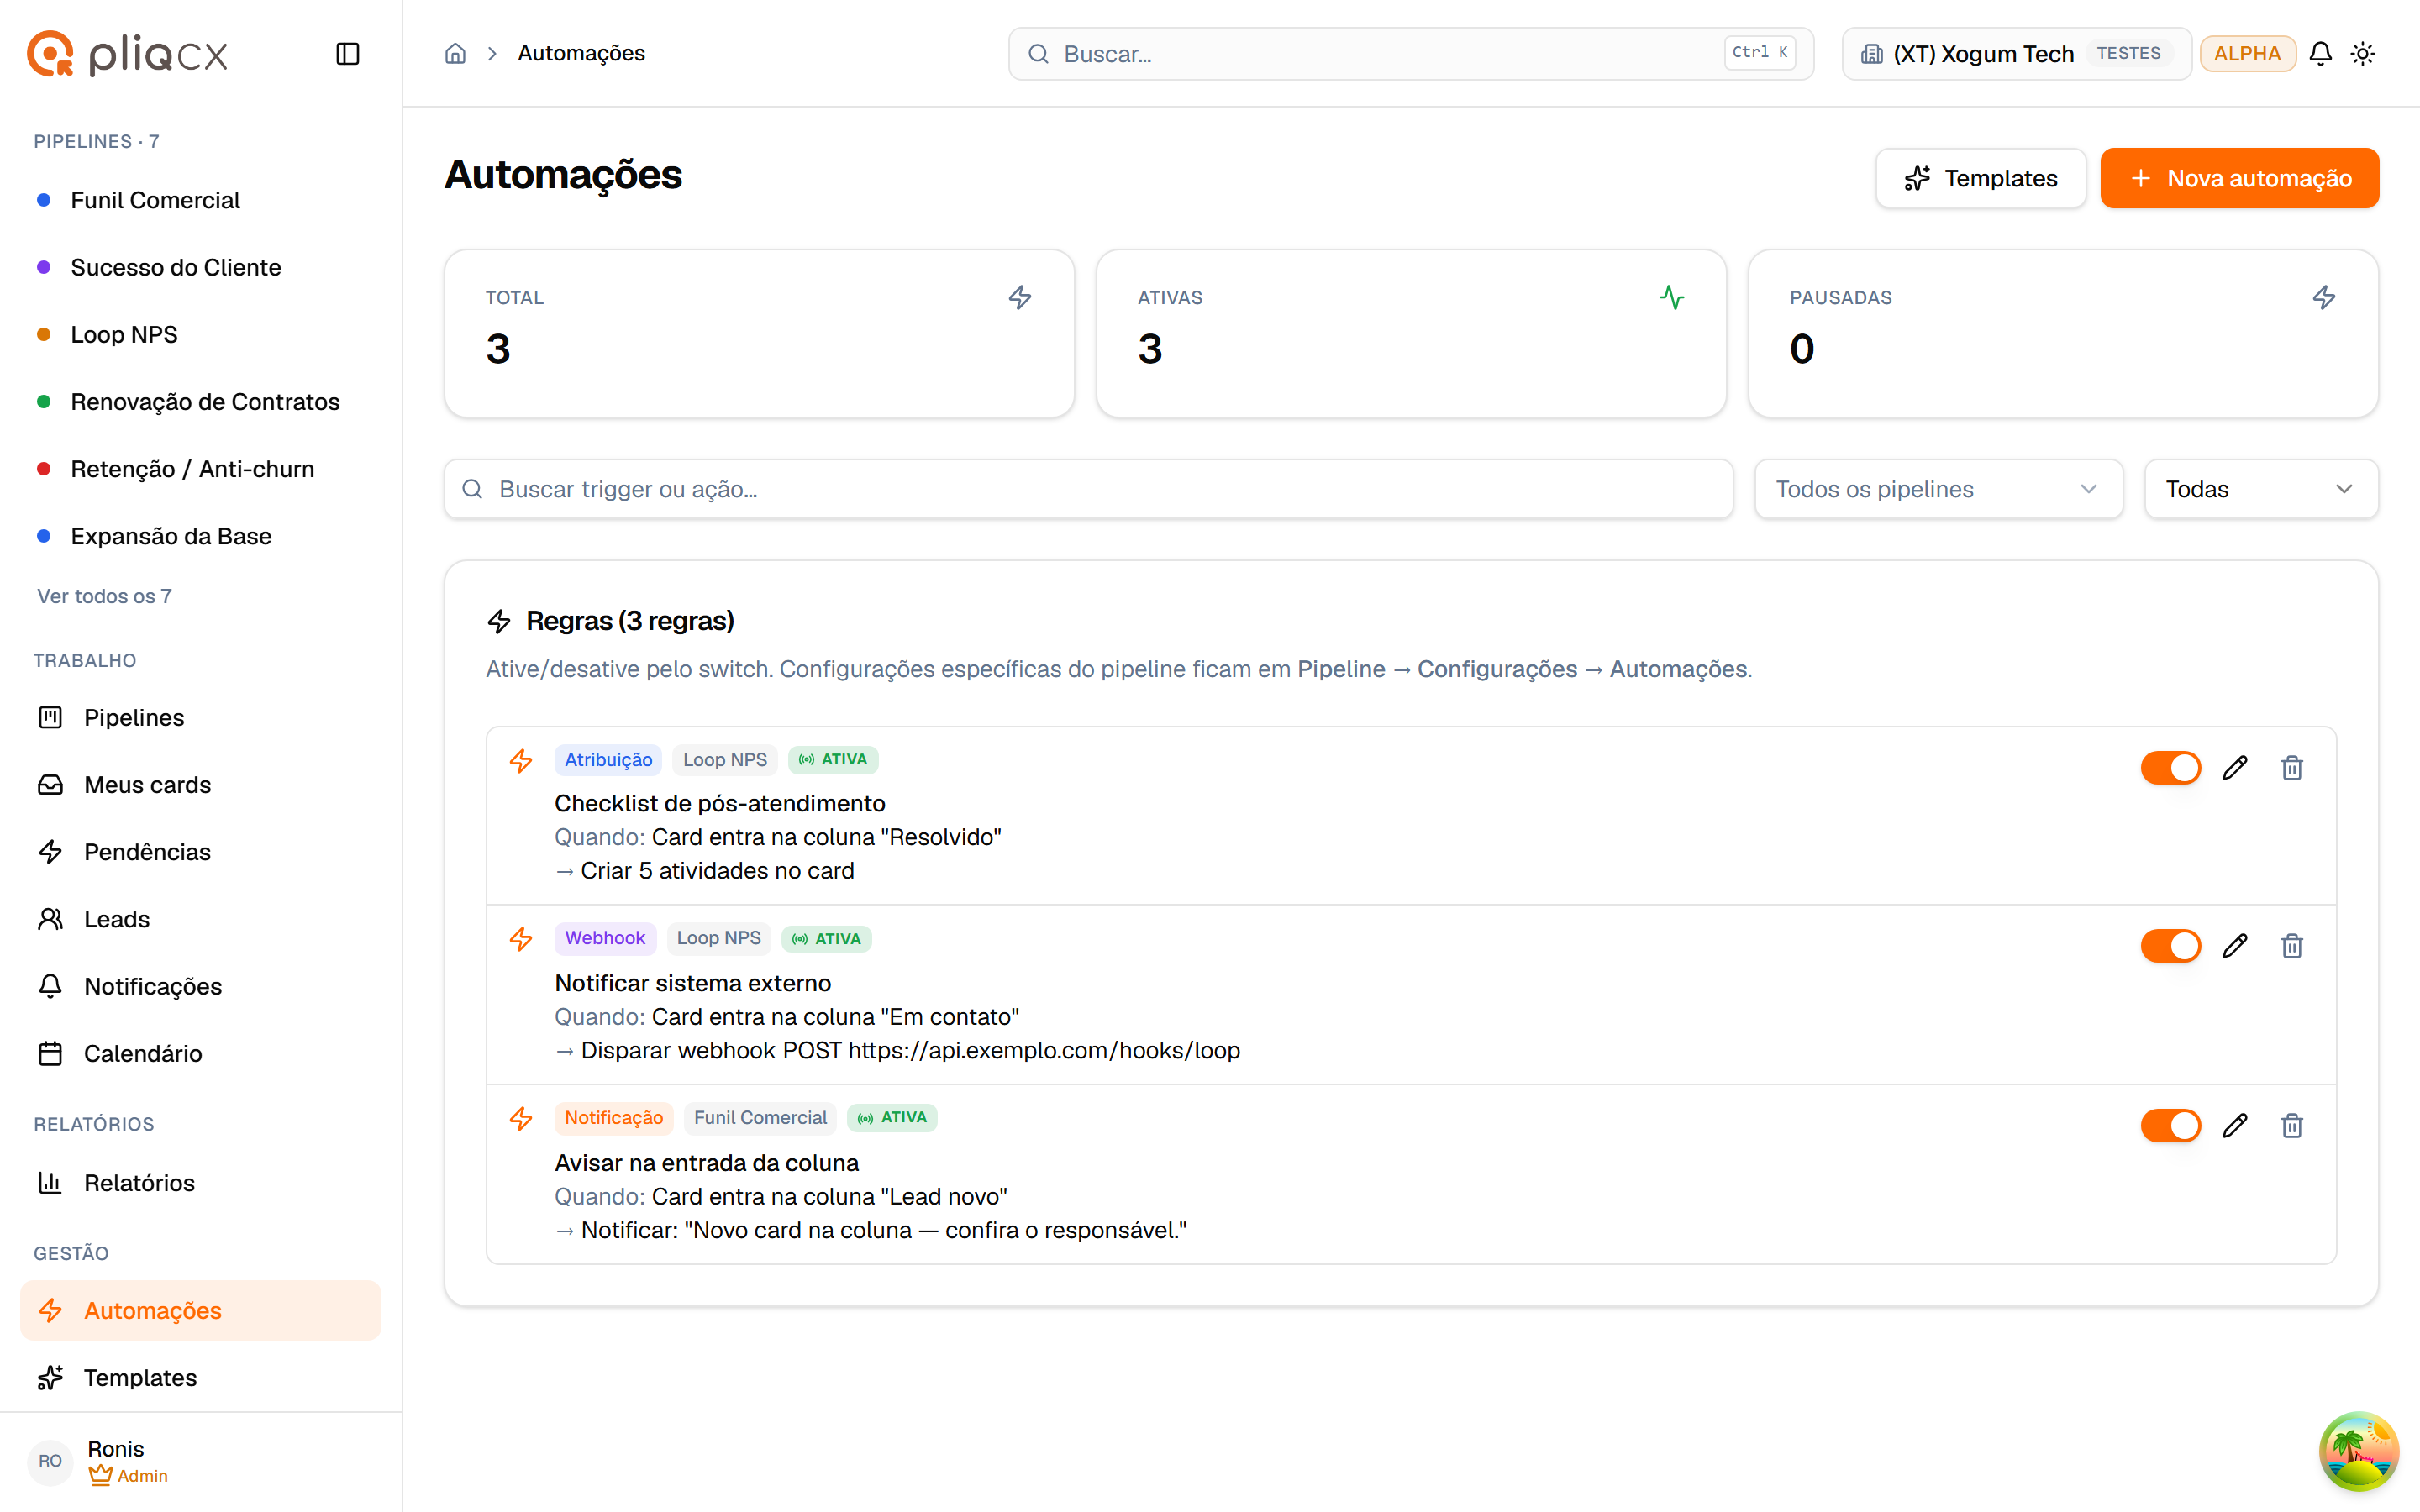Image resolution: width=2420 pixels, height=1512 pixels.
Task: Click the Total card lightning icon
Action: click(x=1020, y=297)
